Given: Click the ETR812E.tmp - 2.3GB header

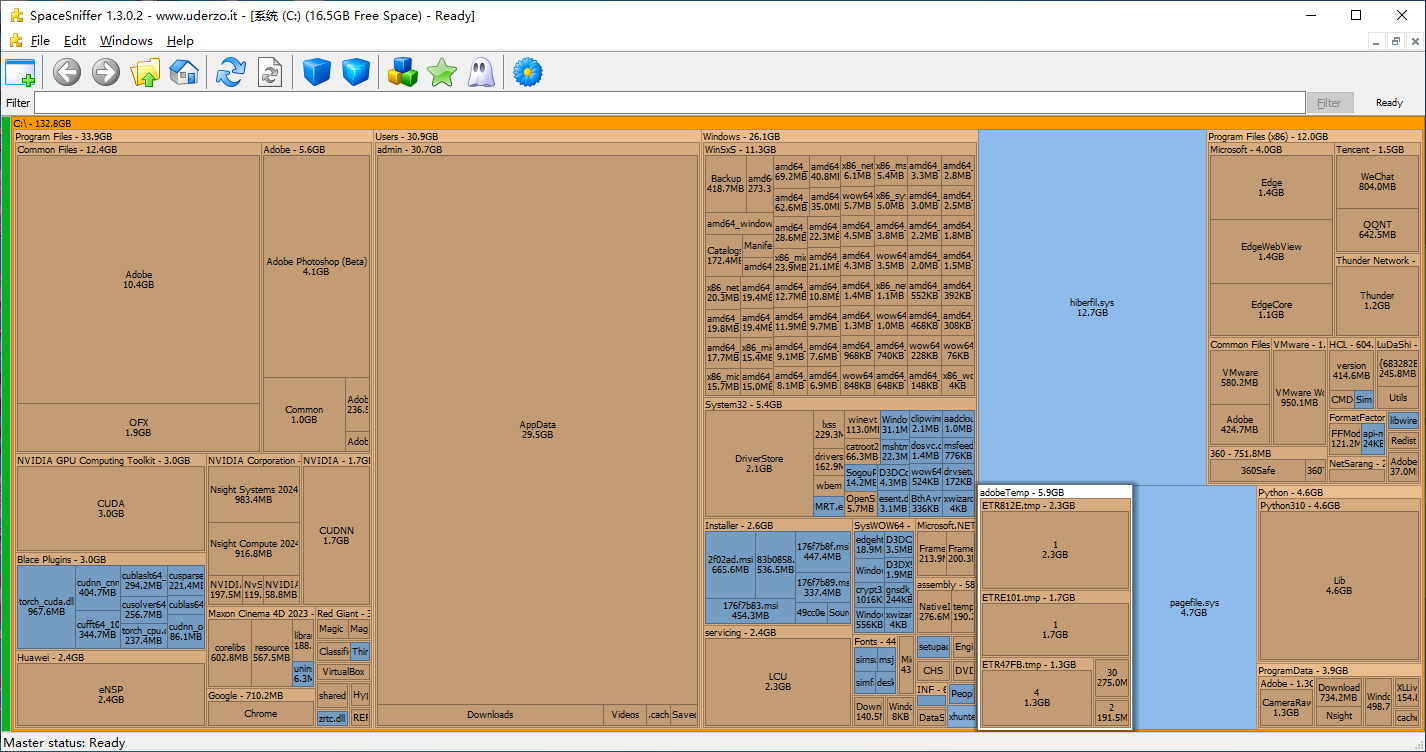Looking at the screenshot, I should (1055, 506).
